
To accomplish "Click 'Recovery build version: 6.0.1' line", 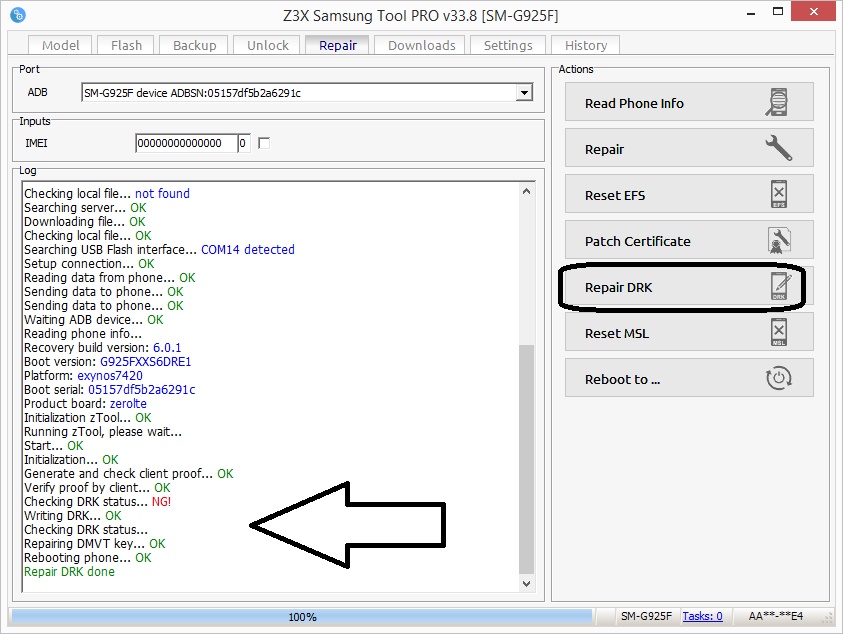I will [103, 348].
